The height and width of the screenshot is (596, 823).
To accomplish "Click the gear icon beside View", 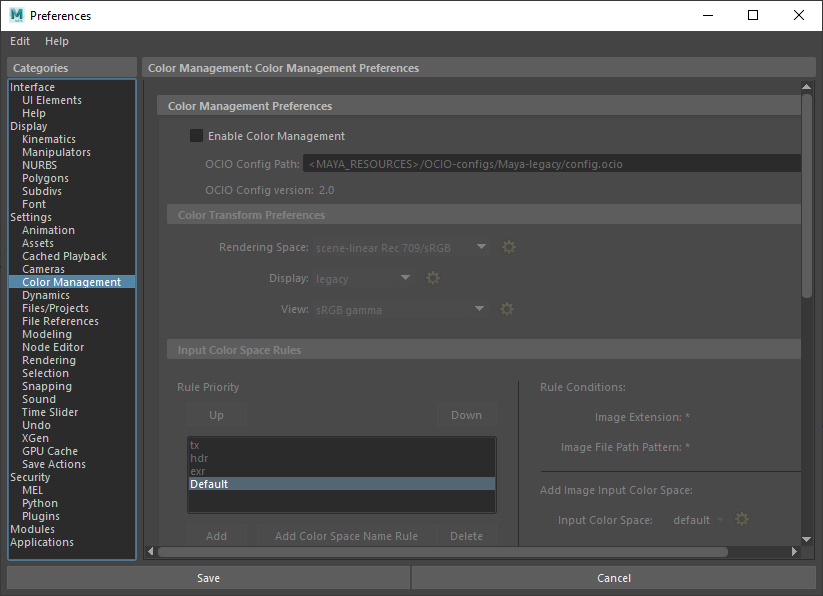I will (507, 309).
